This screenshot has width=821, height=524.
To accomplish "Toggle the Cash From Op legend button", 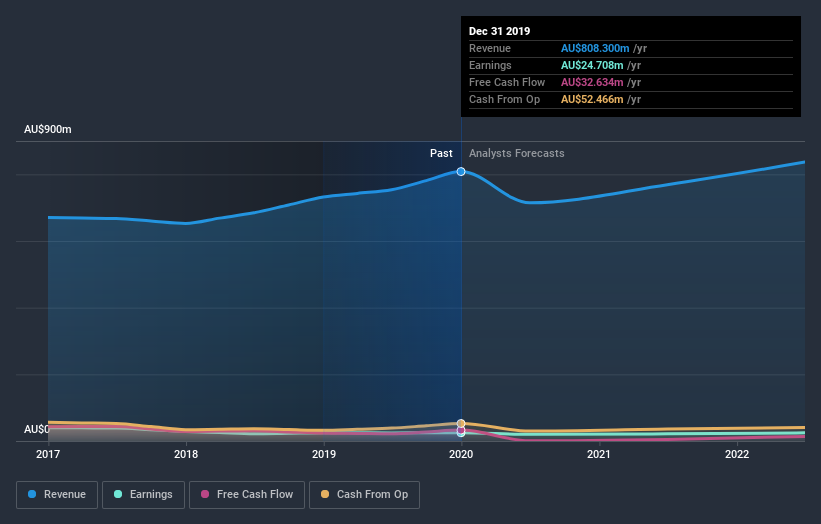I will pos(364,495).
